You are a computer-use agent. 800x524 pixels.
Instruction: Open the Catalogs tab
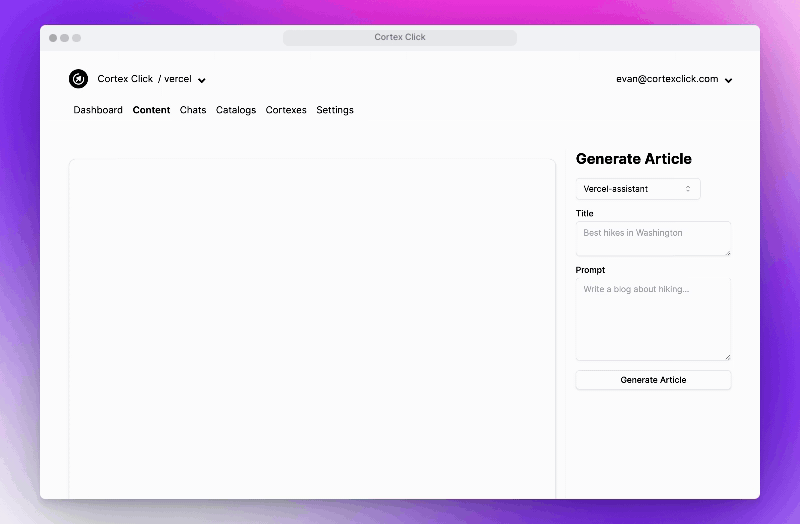click(236, 110)
